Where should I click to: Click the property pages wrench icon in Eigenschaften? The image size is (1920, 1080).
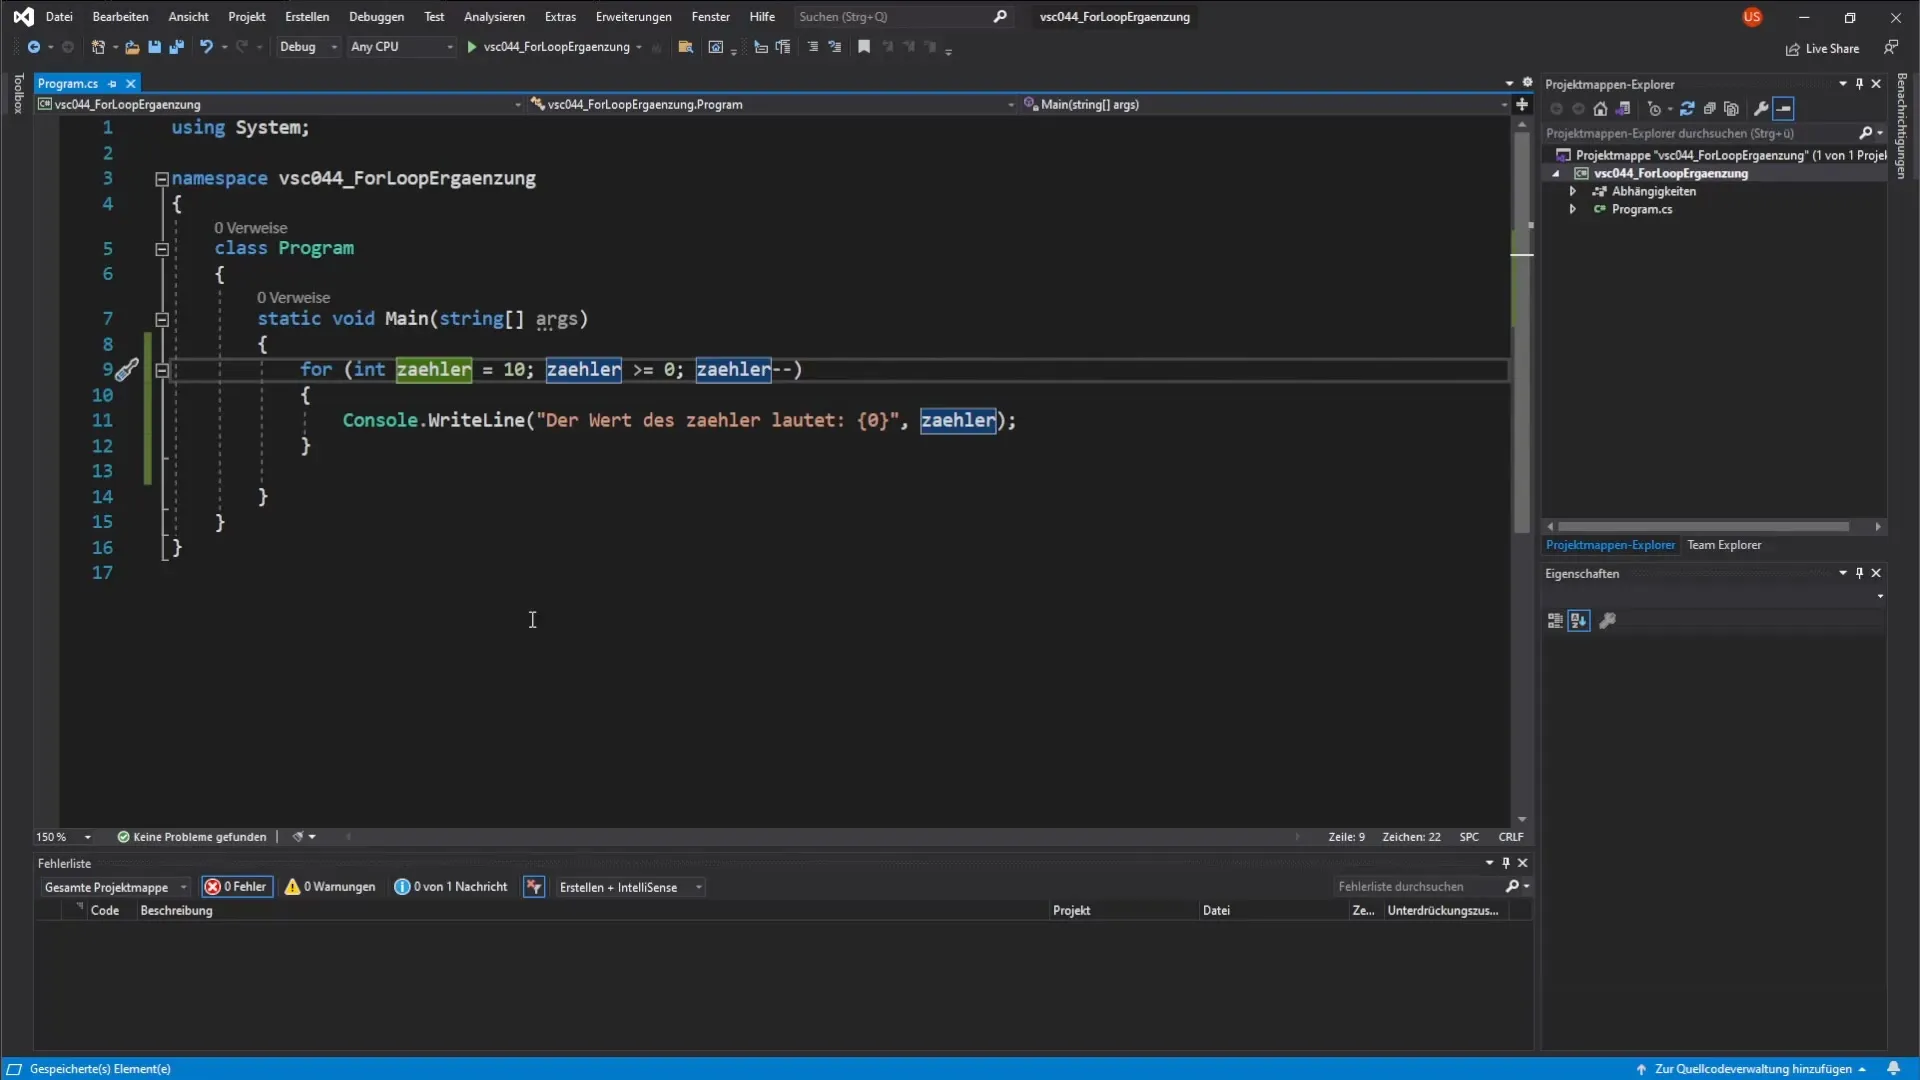pyautogui.click(x=1608, y=621)
